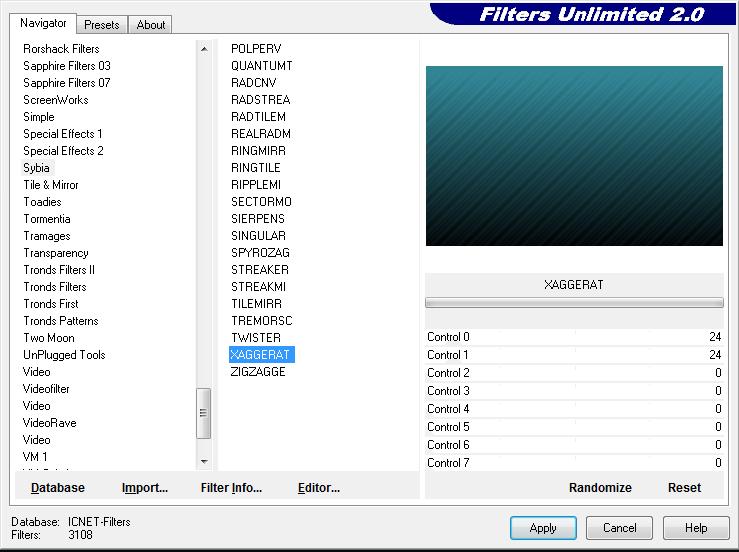Screen dimensions: 739x552
Task: Click category list scroll-down arrow
Action: tap(204, 461)
